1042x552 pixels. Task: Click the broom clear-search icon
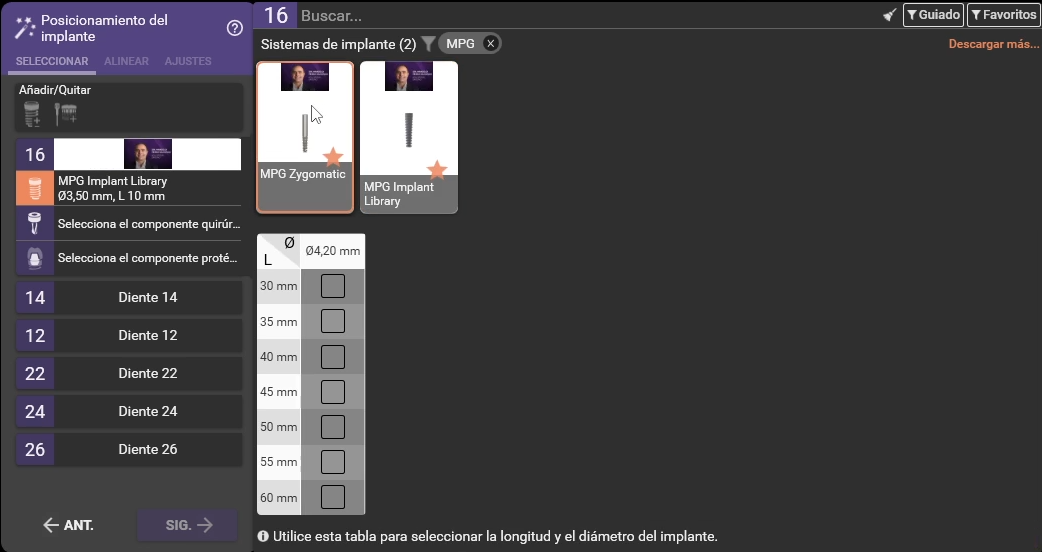click(x=889, y=15)
